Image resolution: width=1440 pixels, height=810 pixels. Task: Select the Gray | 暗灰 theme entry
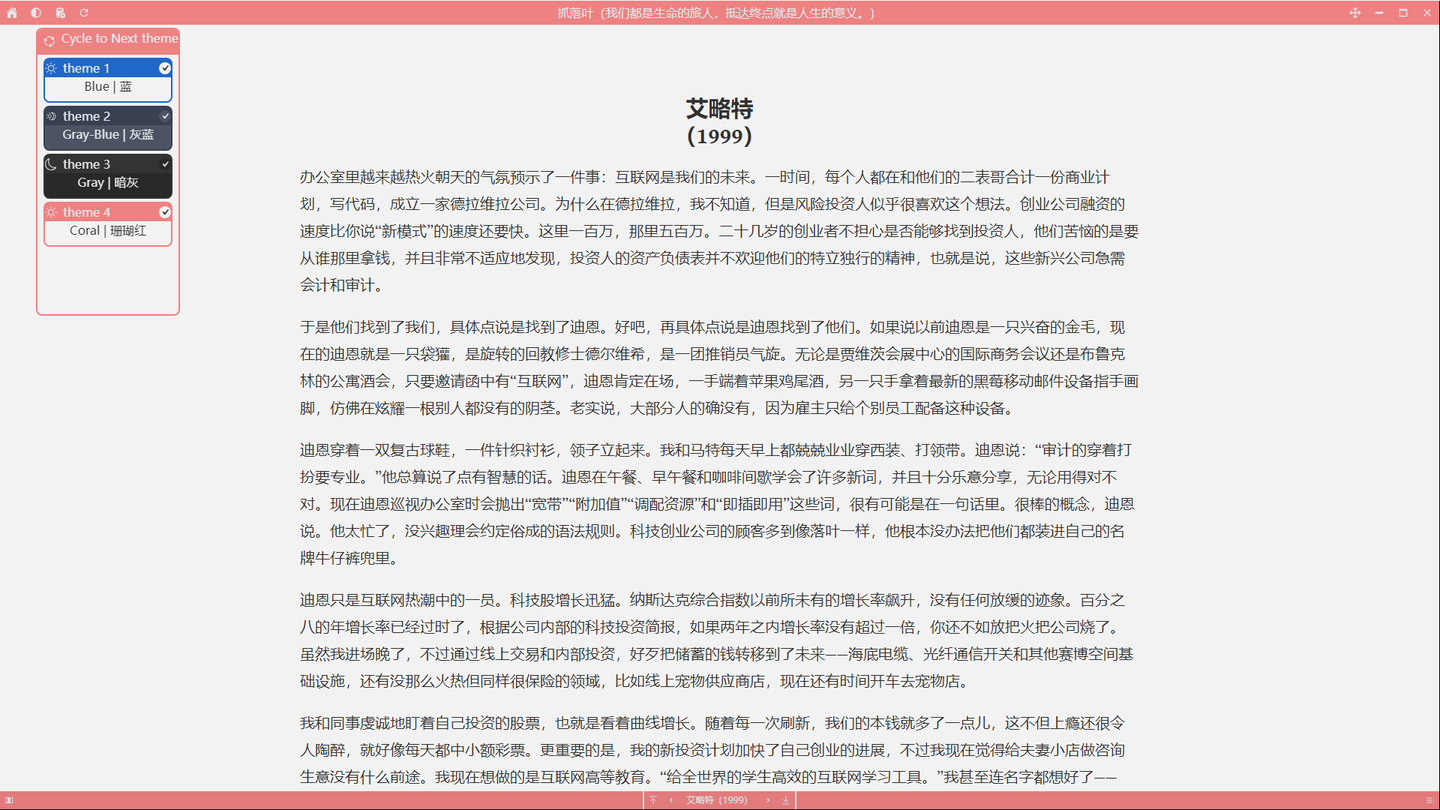(107, 182)
